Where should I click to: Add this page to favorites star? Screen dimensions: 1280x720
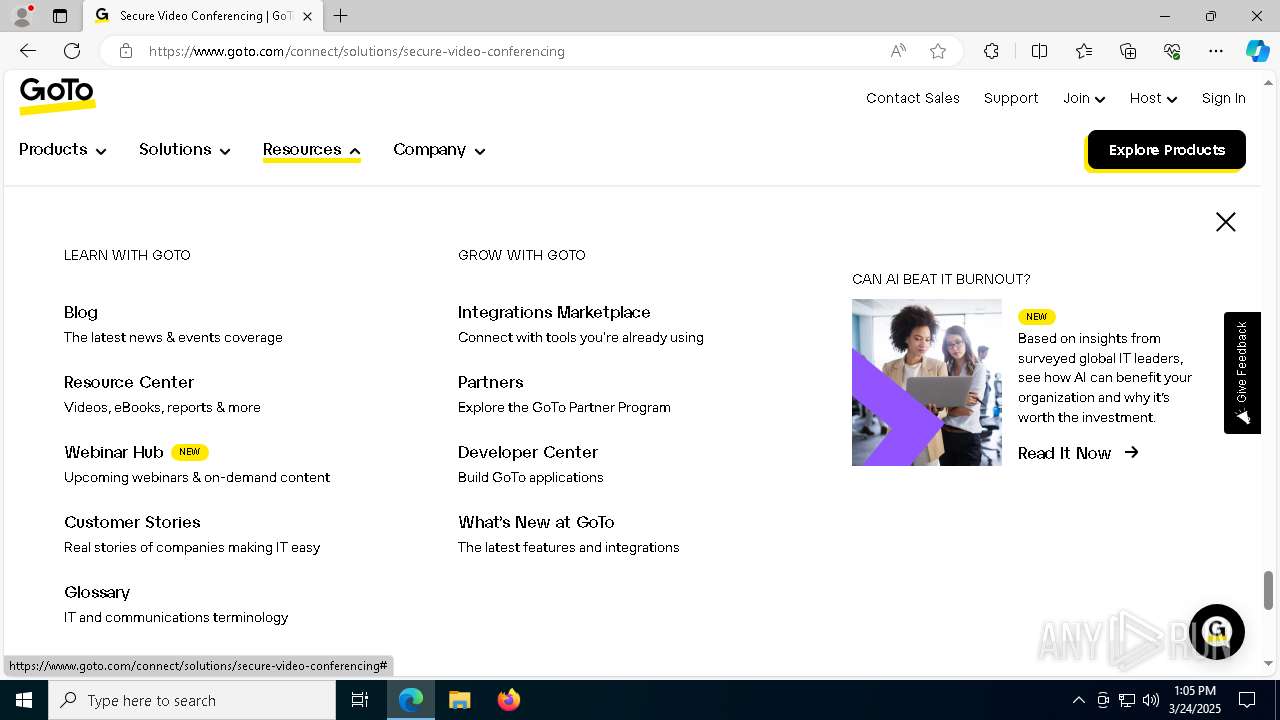(938, 51)
